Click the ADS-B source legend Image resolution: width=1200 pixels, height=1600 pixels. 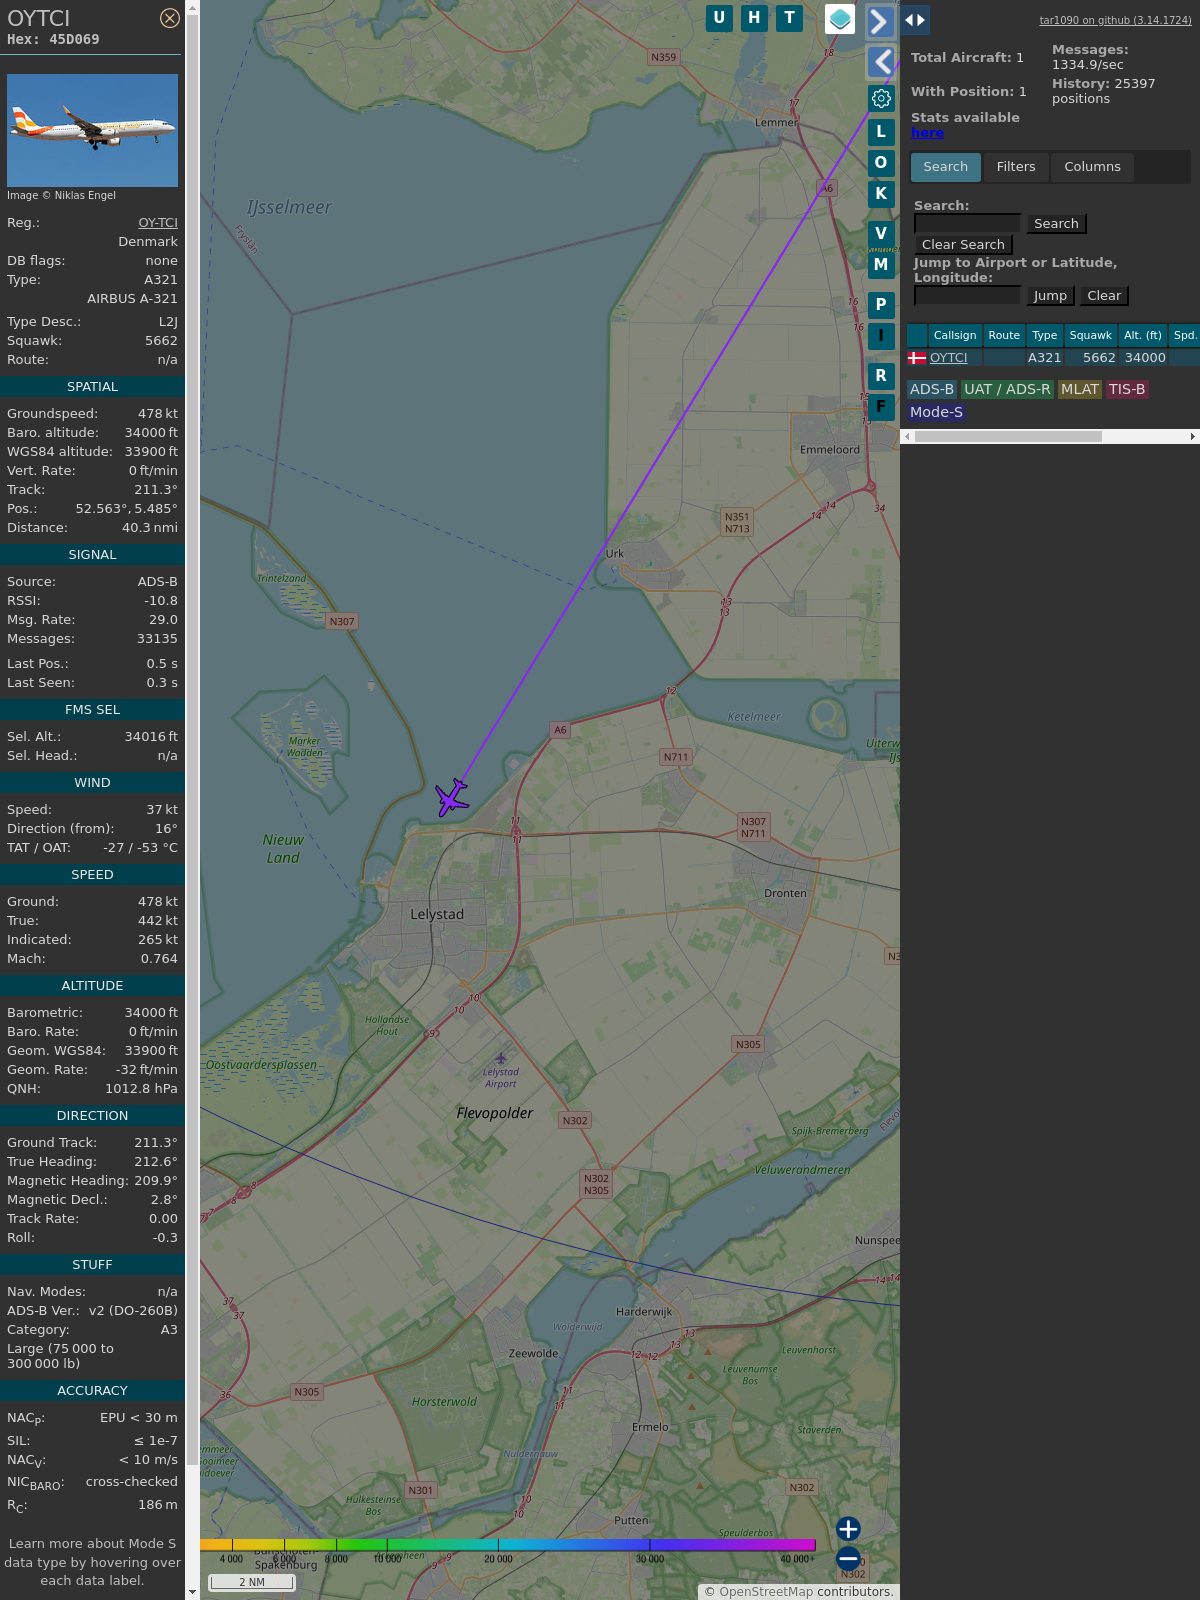(932, 390)
